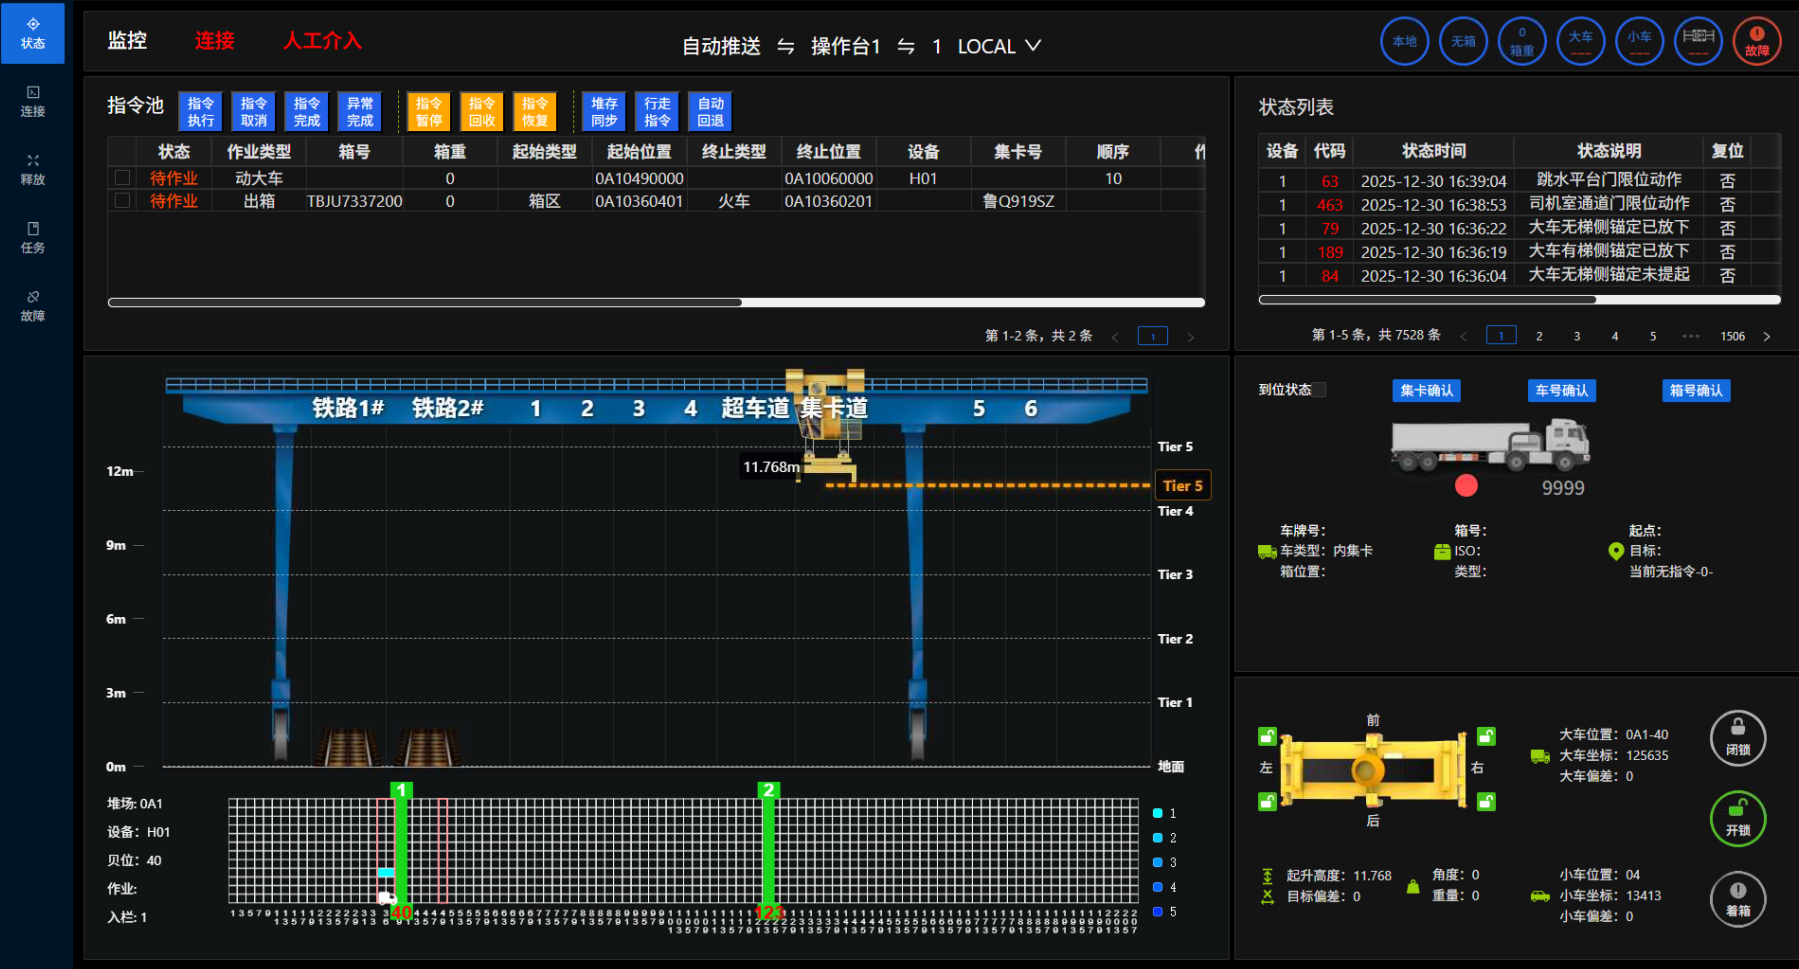
Task: Check the 动大车 task row checkbox
Action: (122, 178)
